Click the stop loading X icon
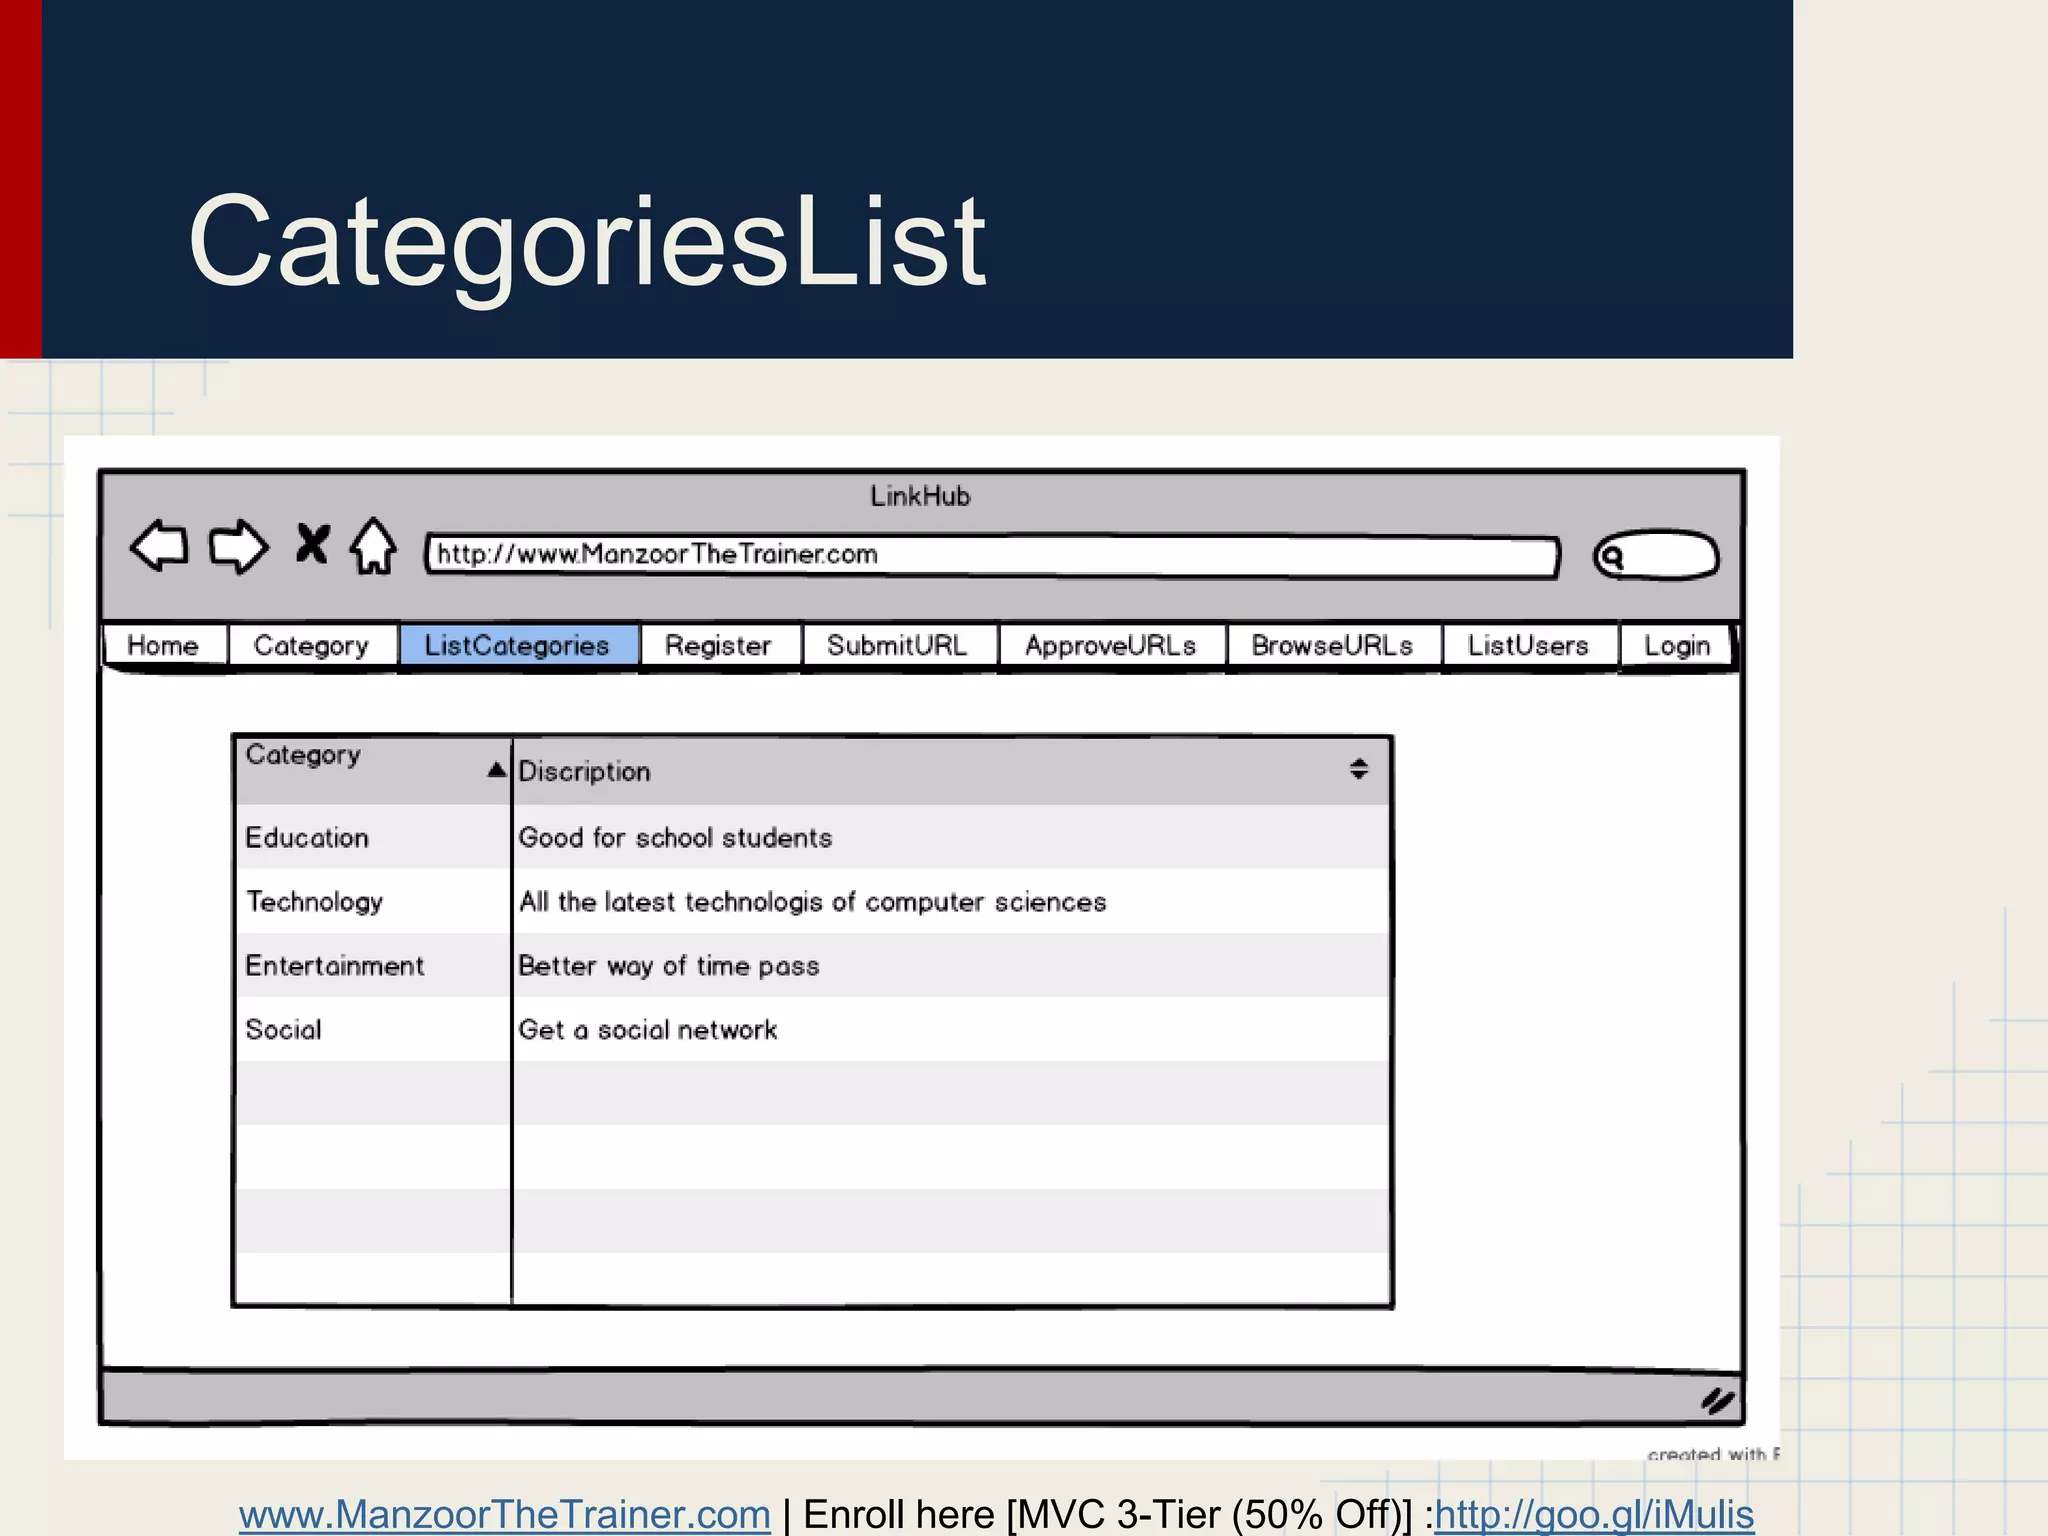 point(312,544)
